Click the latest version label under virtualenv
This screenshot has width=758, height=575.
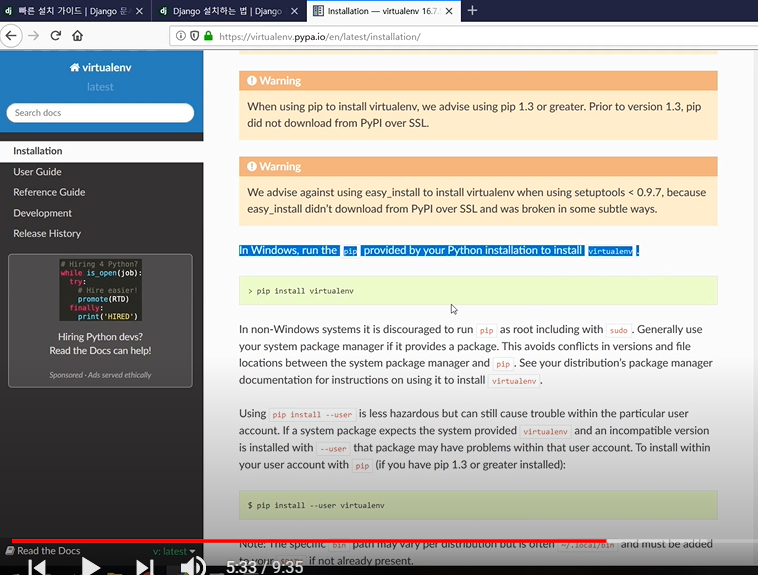coord(100,87)
